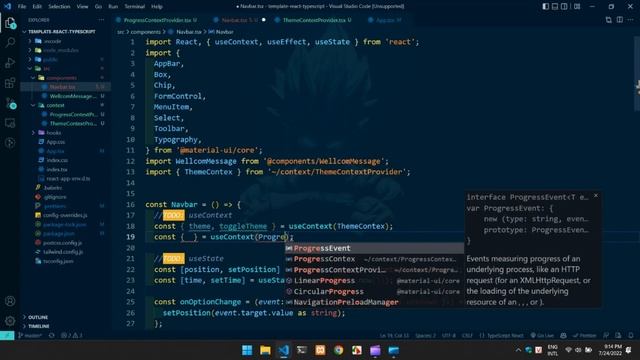
Task: Open the Run menu
Action: (113, 7)
